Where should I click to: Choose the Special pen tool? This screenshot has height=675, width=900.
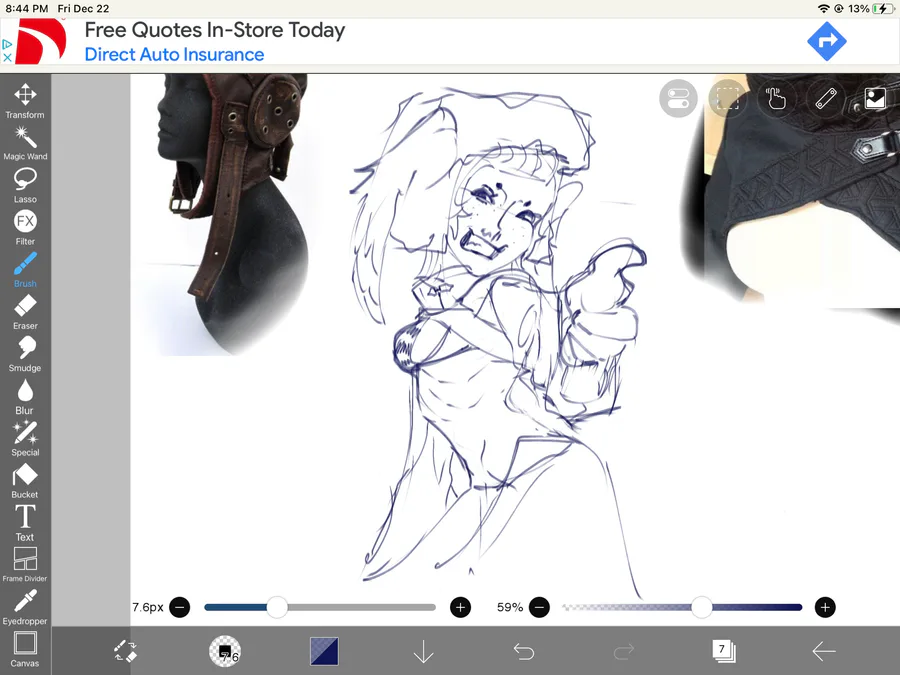coord(25,439)
